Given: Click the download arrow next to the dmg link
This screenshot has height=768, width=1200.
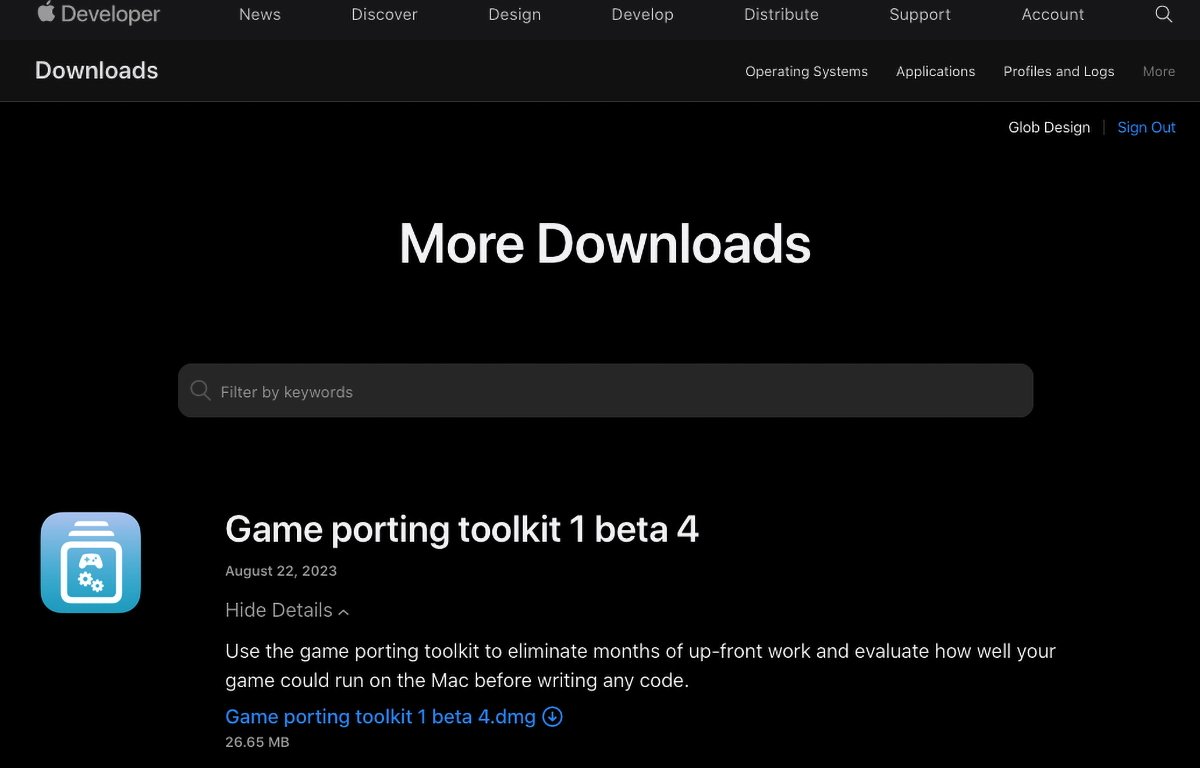Looking at the screenshot, I should click(x=552, y=716).
